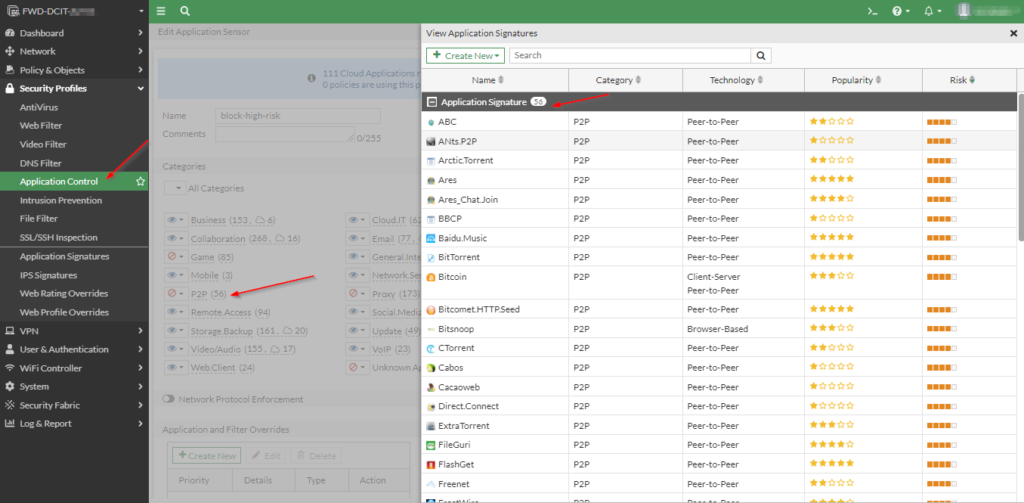
Task: Expand the Network menu
Action: (74, 51)
